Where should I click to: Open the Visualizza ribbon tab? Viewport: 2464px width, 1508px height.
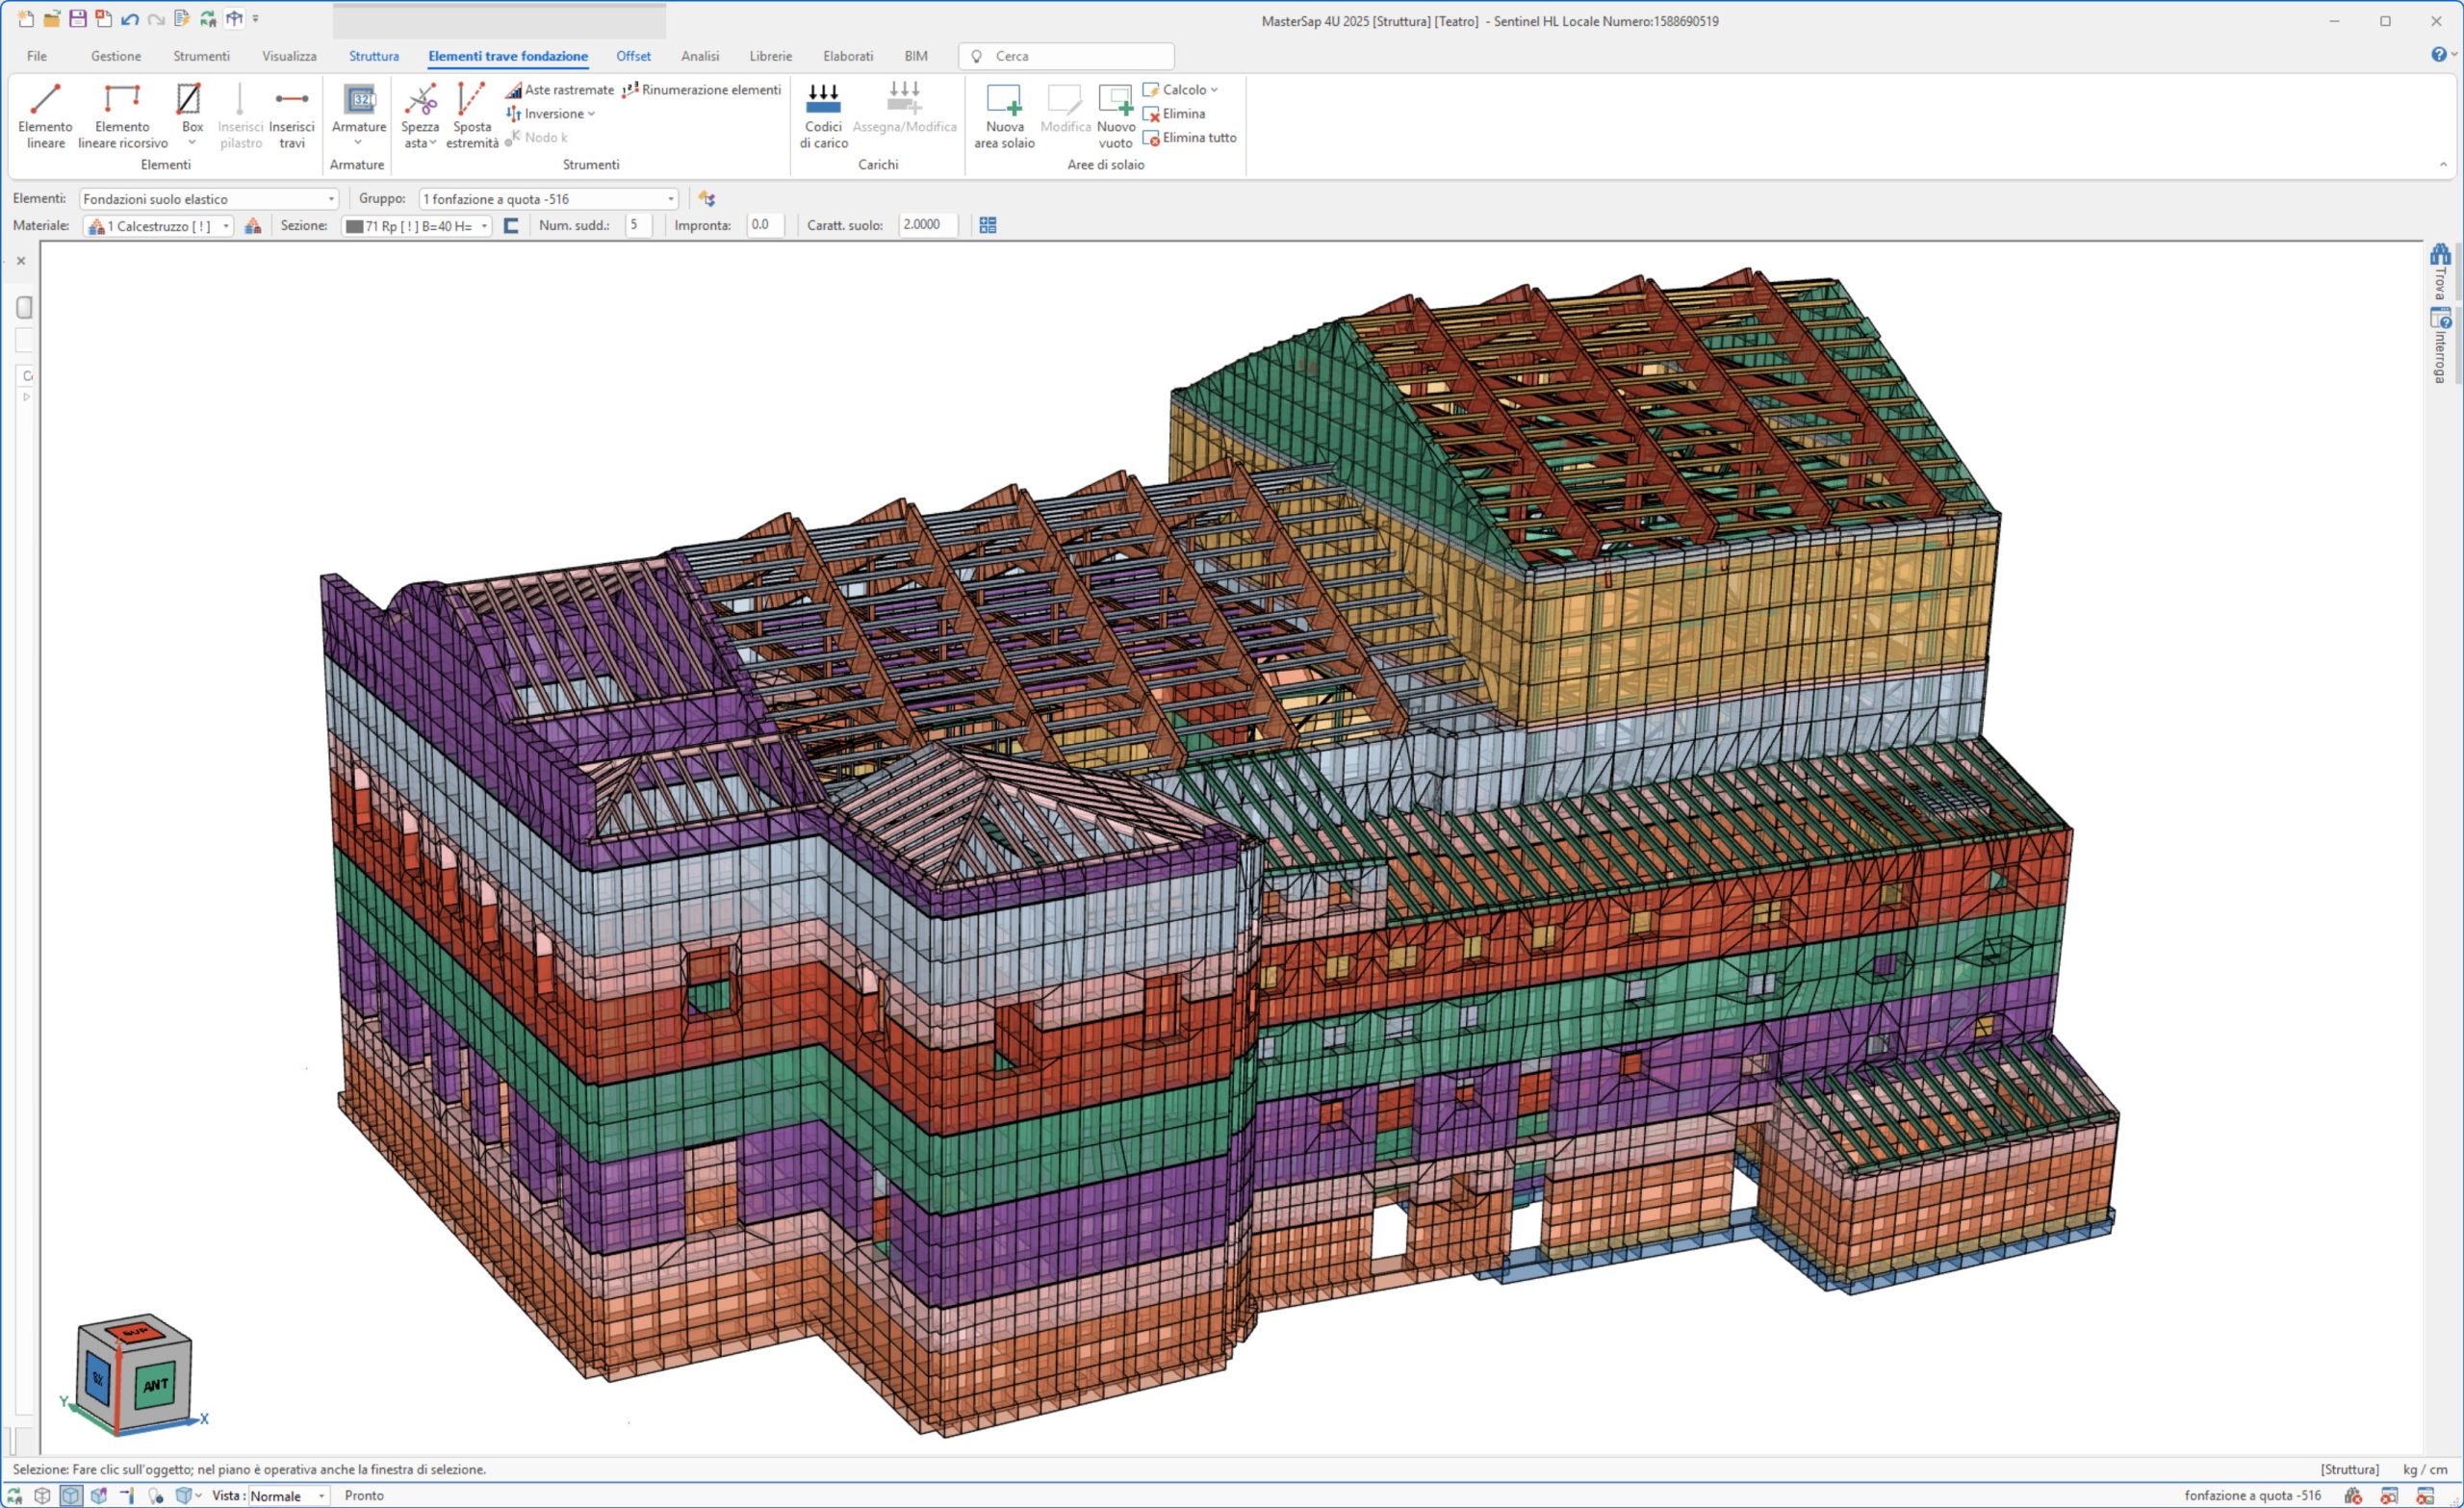[289, 56]
